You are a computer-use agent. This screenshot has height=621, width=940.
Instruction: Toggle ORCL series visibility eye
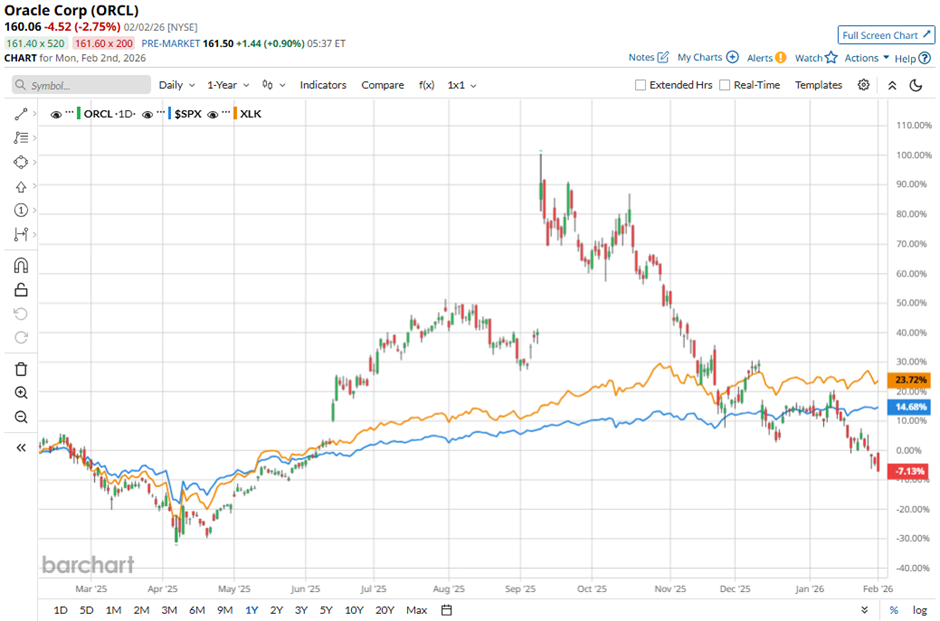pos(56,114)
